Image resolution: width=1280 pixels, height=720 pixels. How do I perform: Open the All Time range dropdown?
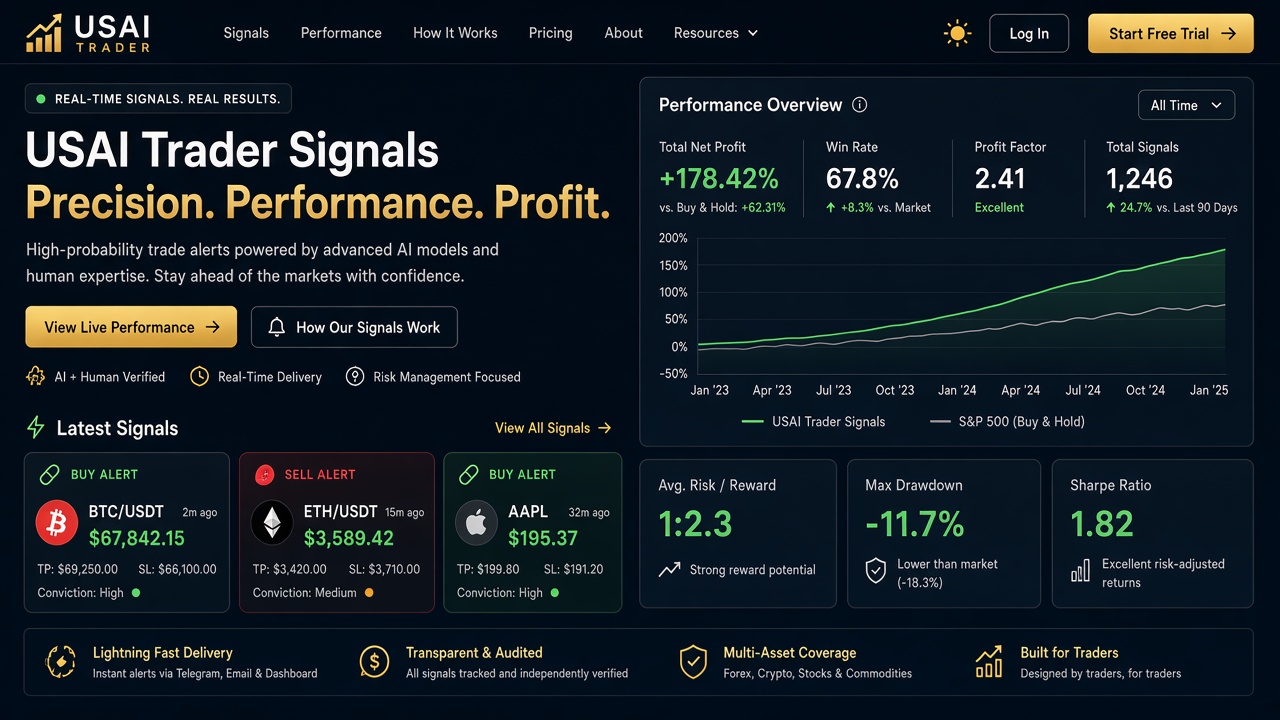click(1186, 105)
